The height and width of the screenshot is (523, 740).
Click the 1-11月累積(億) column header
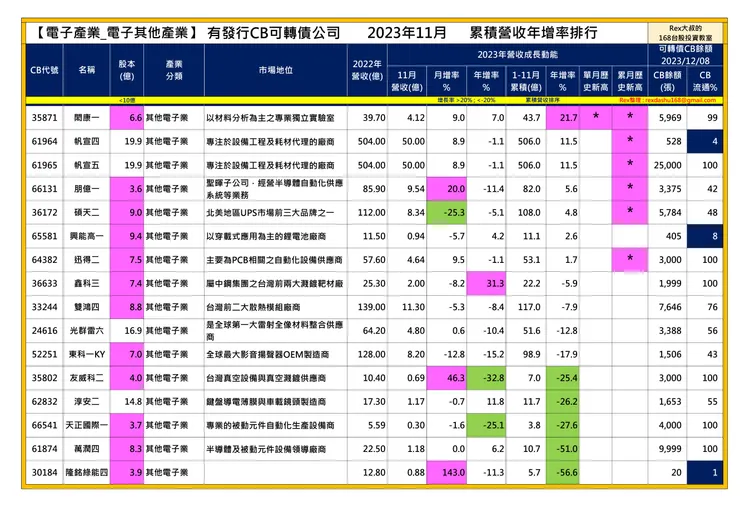pos(526,81)
